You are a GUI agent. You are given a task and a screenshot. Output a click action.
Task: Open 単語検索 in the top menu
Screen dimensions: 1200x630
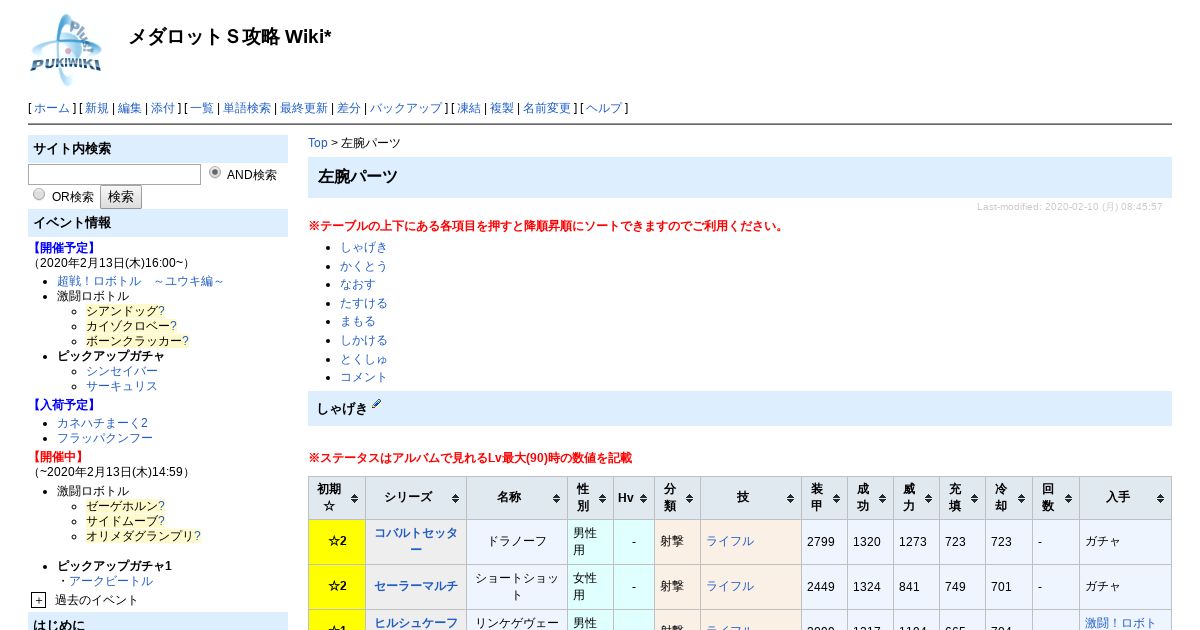pos(247,108)
